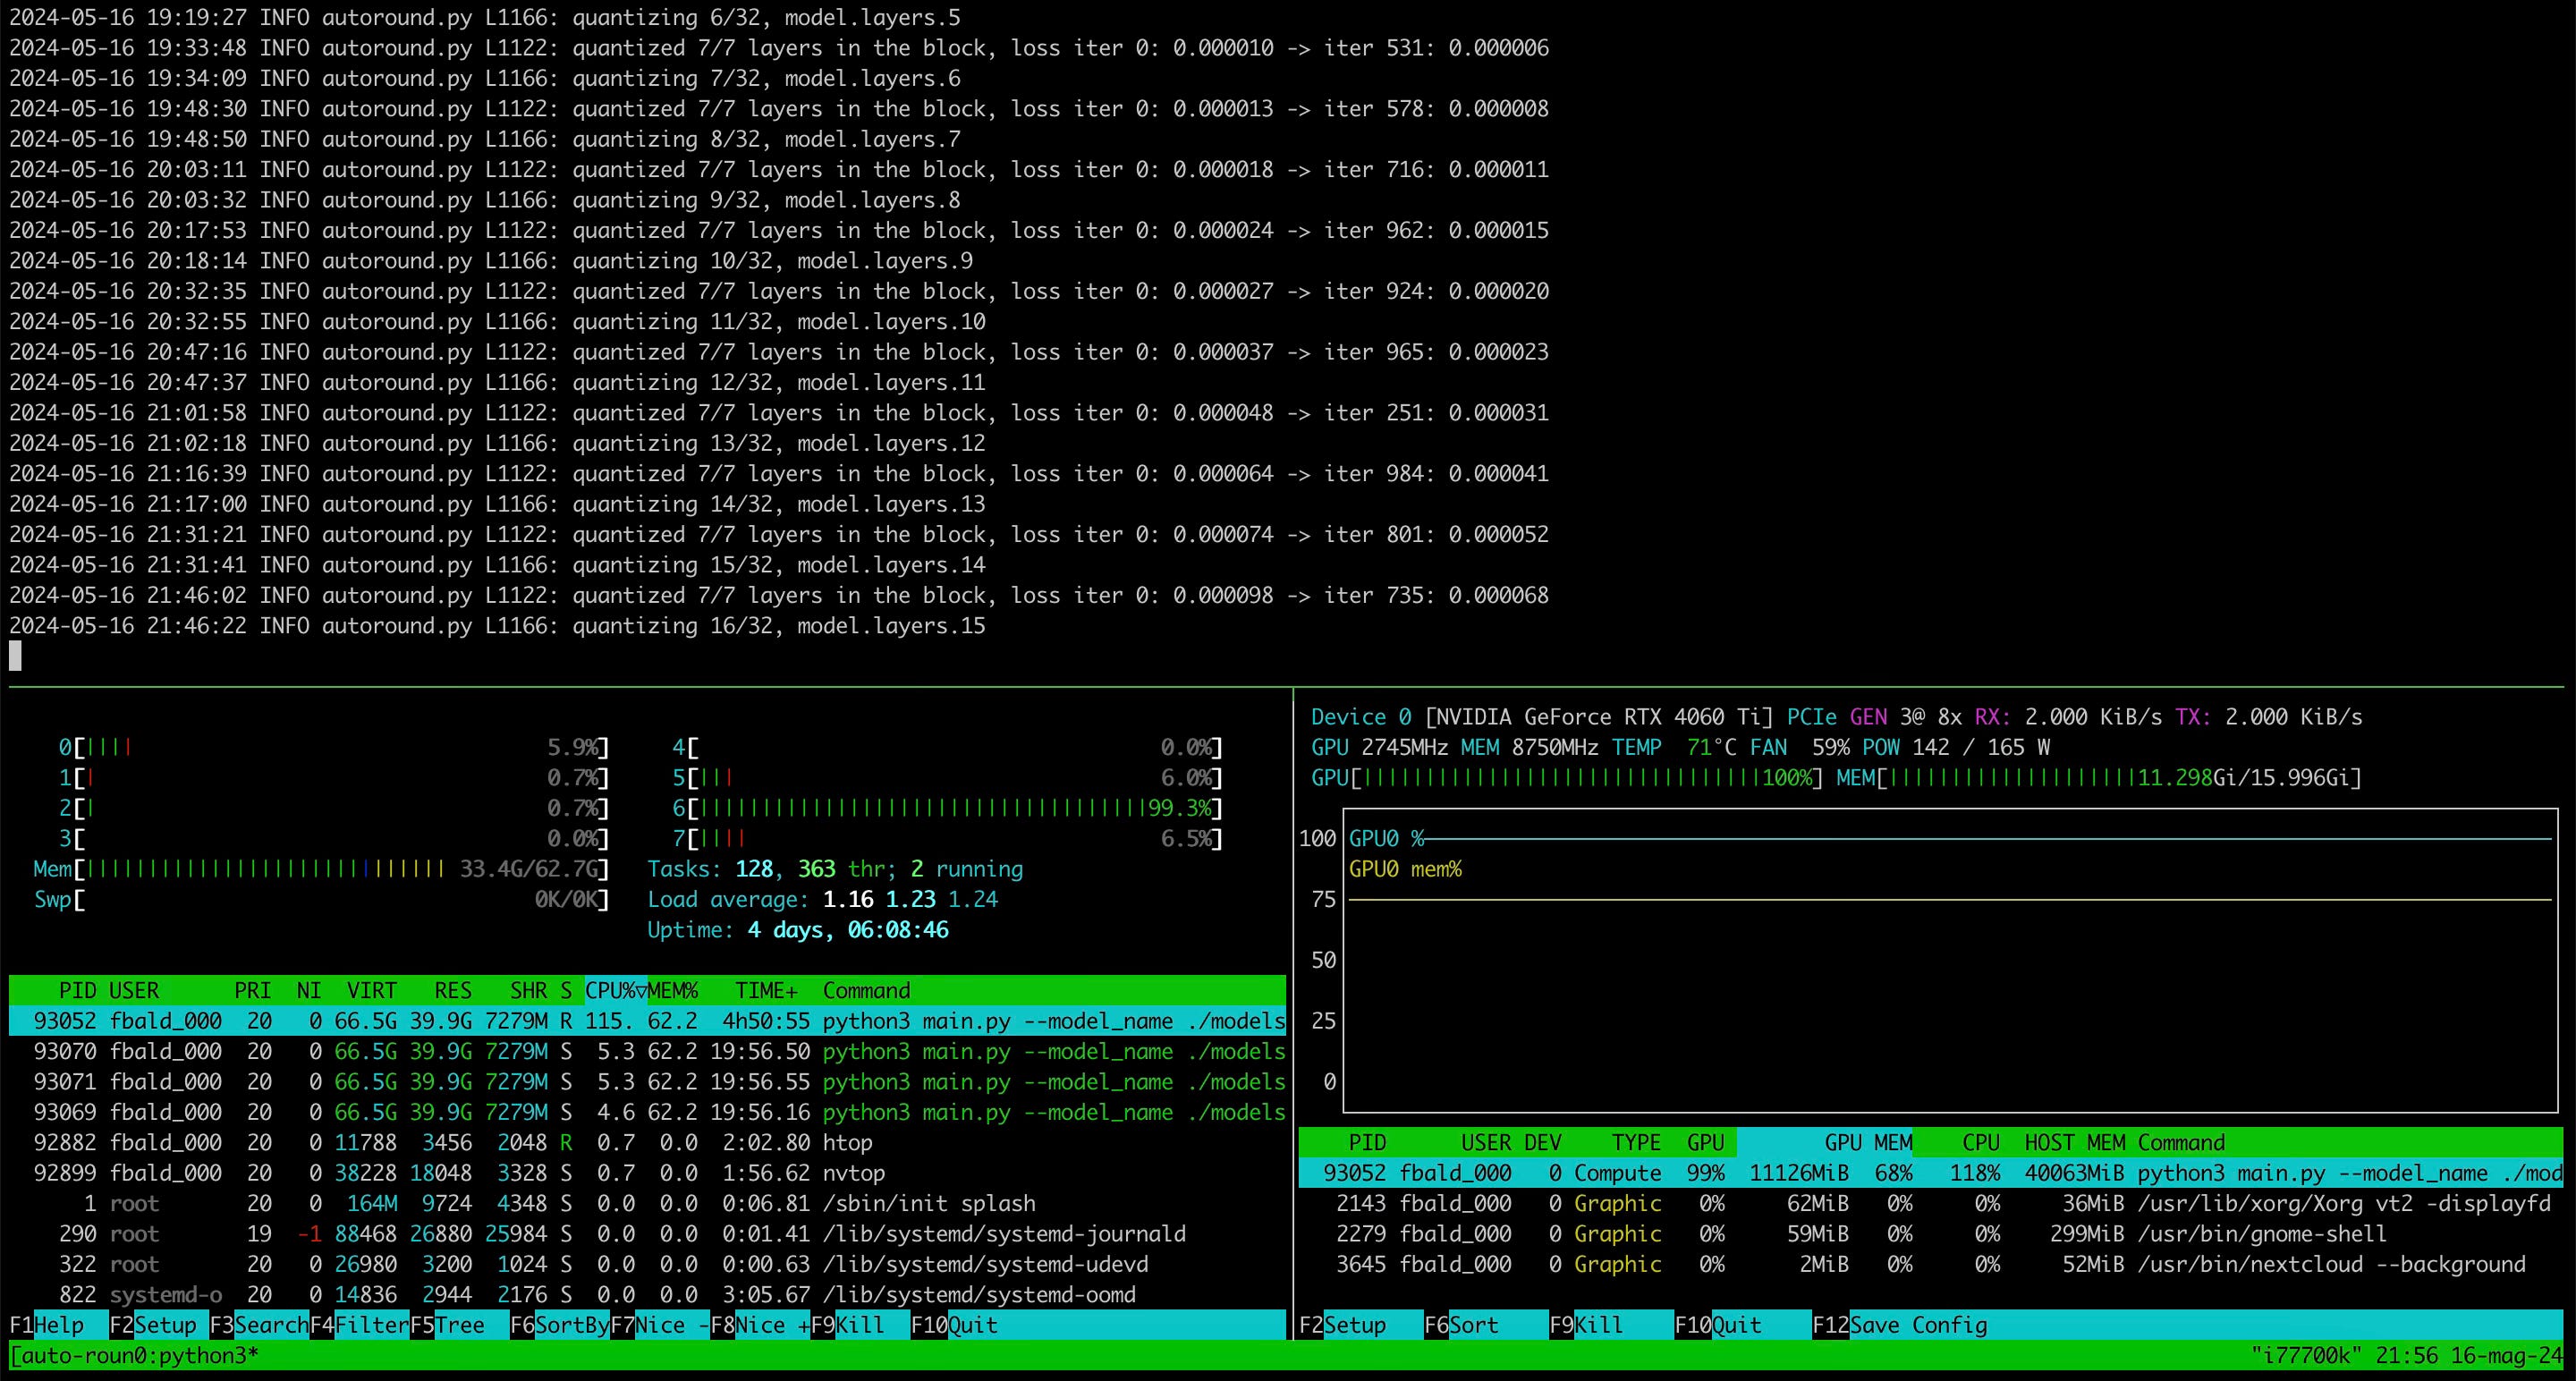Click htop Command column header
Viewport: 2576px width, 1381px height.
(x=866, y=990)
